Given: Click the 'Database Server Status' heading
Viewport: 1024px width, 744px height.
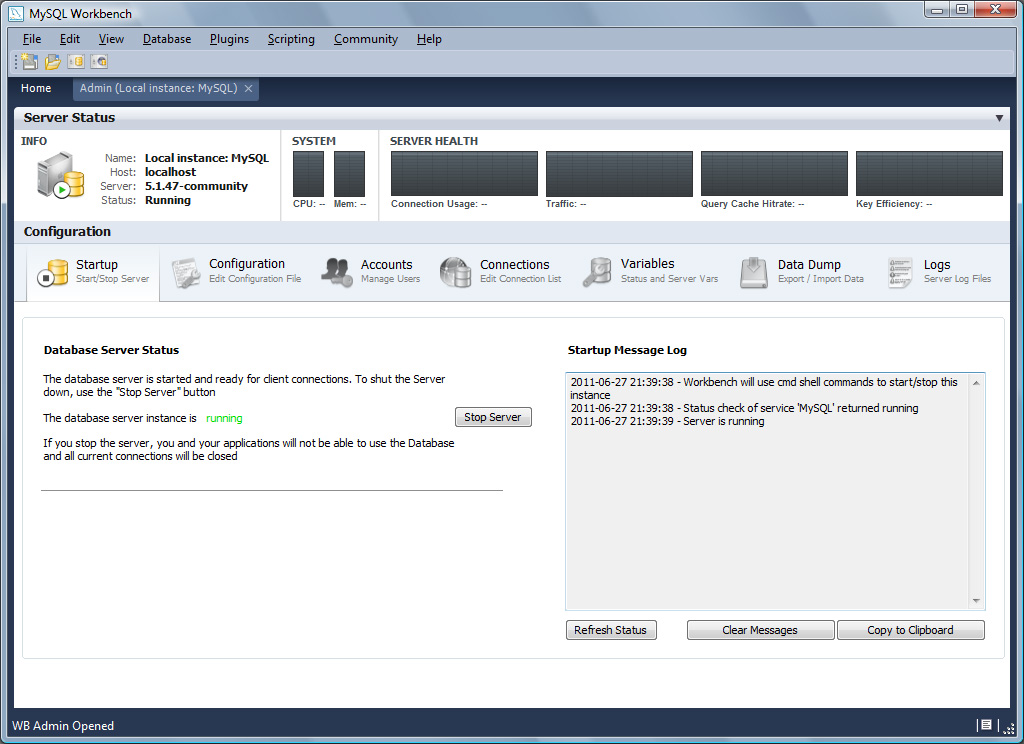Looking at the screenshot, I should (111, 350).
